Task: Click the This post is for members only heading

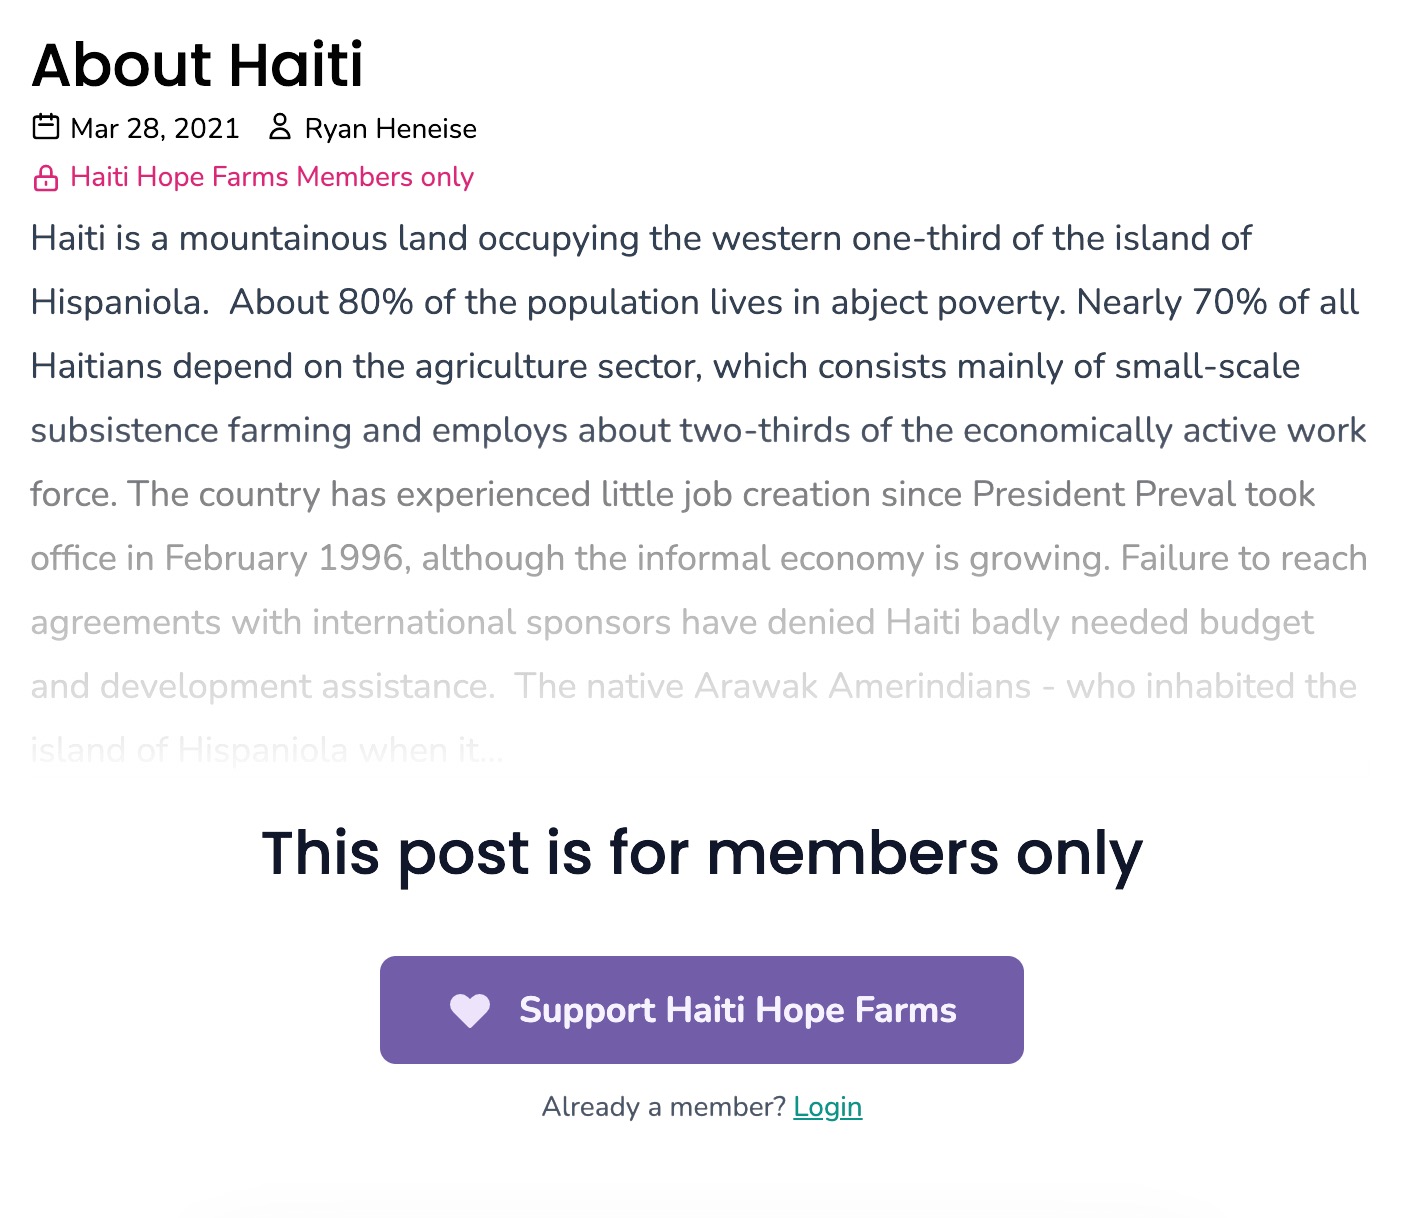Action: (702, 854)
